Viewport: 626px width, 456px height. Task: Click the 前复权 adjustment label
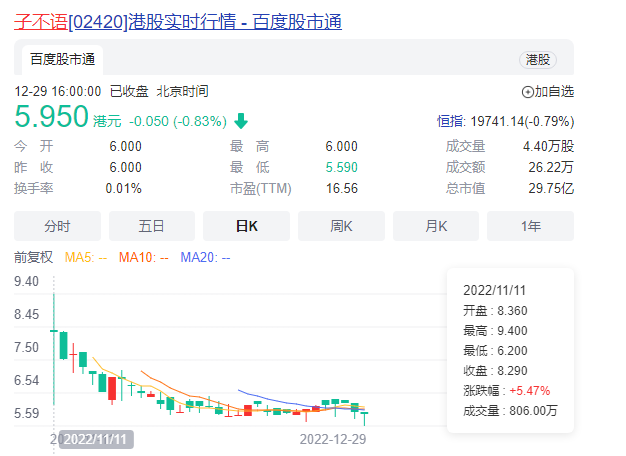tap(34, 257)
